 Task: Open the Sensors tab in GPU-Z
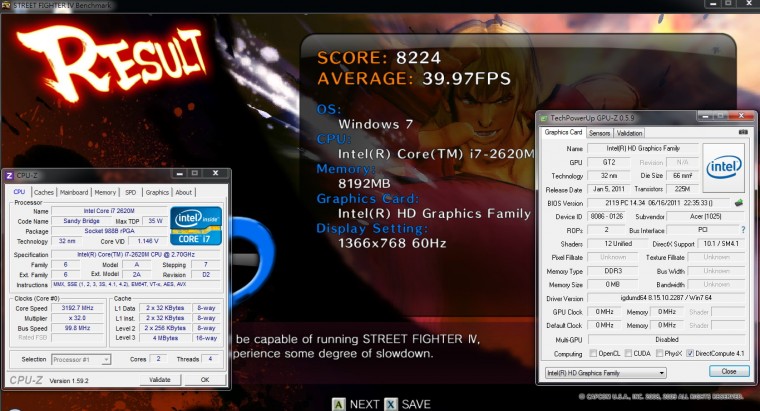click(x=600, y=133)
